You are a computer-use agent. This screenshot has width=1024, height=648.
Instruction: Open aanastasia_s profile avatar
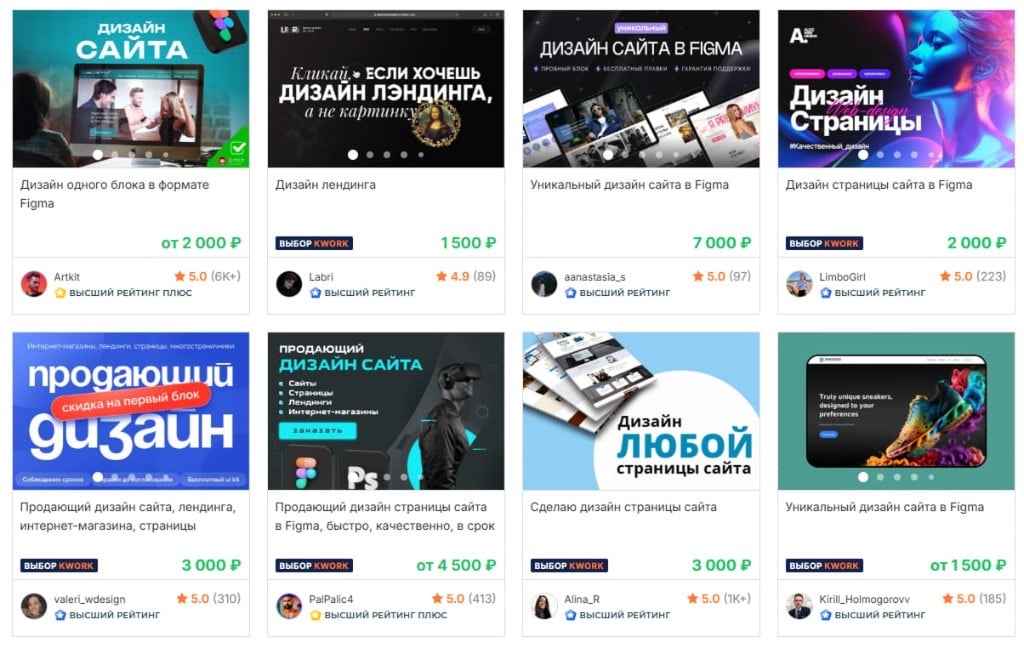[544, 284]
